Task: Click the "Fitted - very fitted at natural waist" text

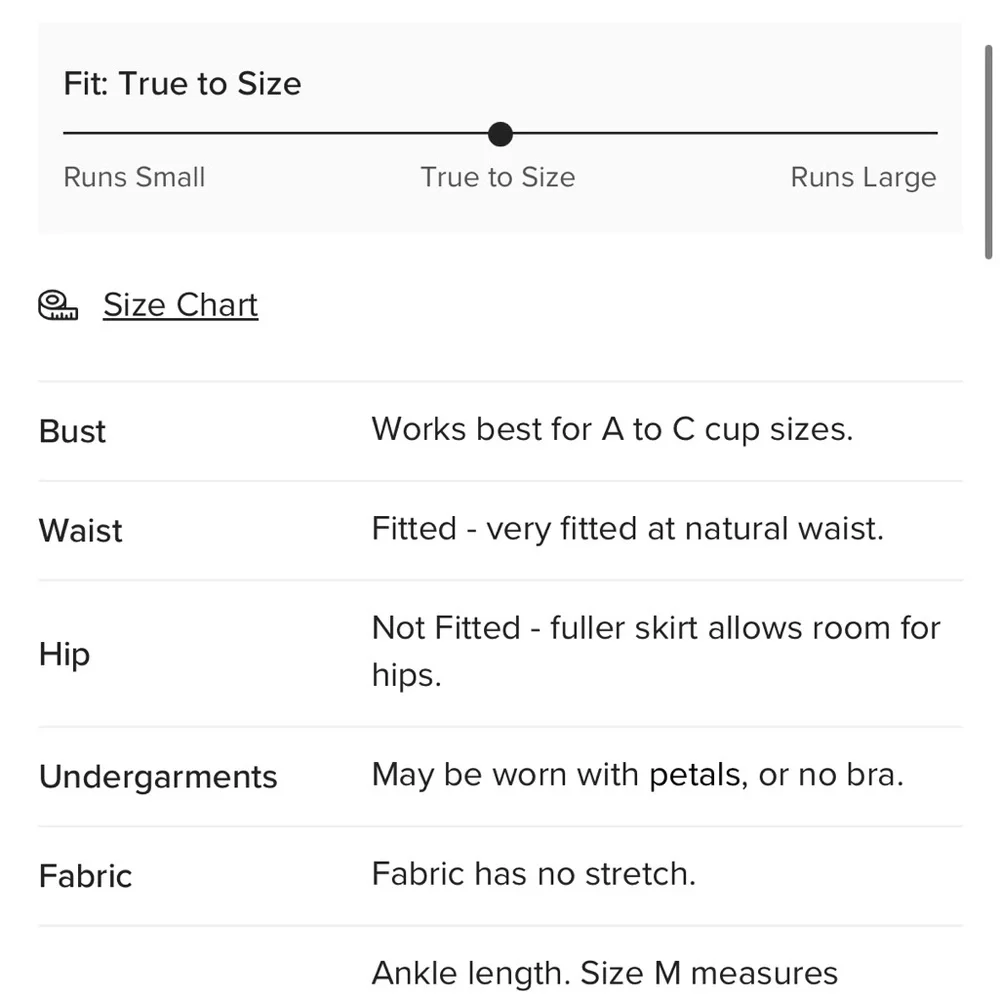Action: click(x=627, y=528)
